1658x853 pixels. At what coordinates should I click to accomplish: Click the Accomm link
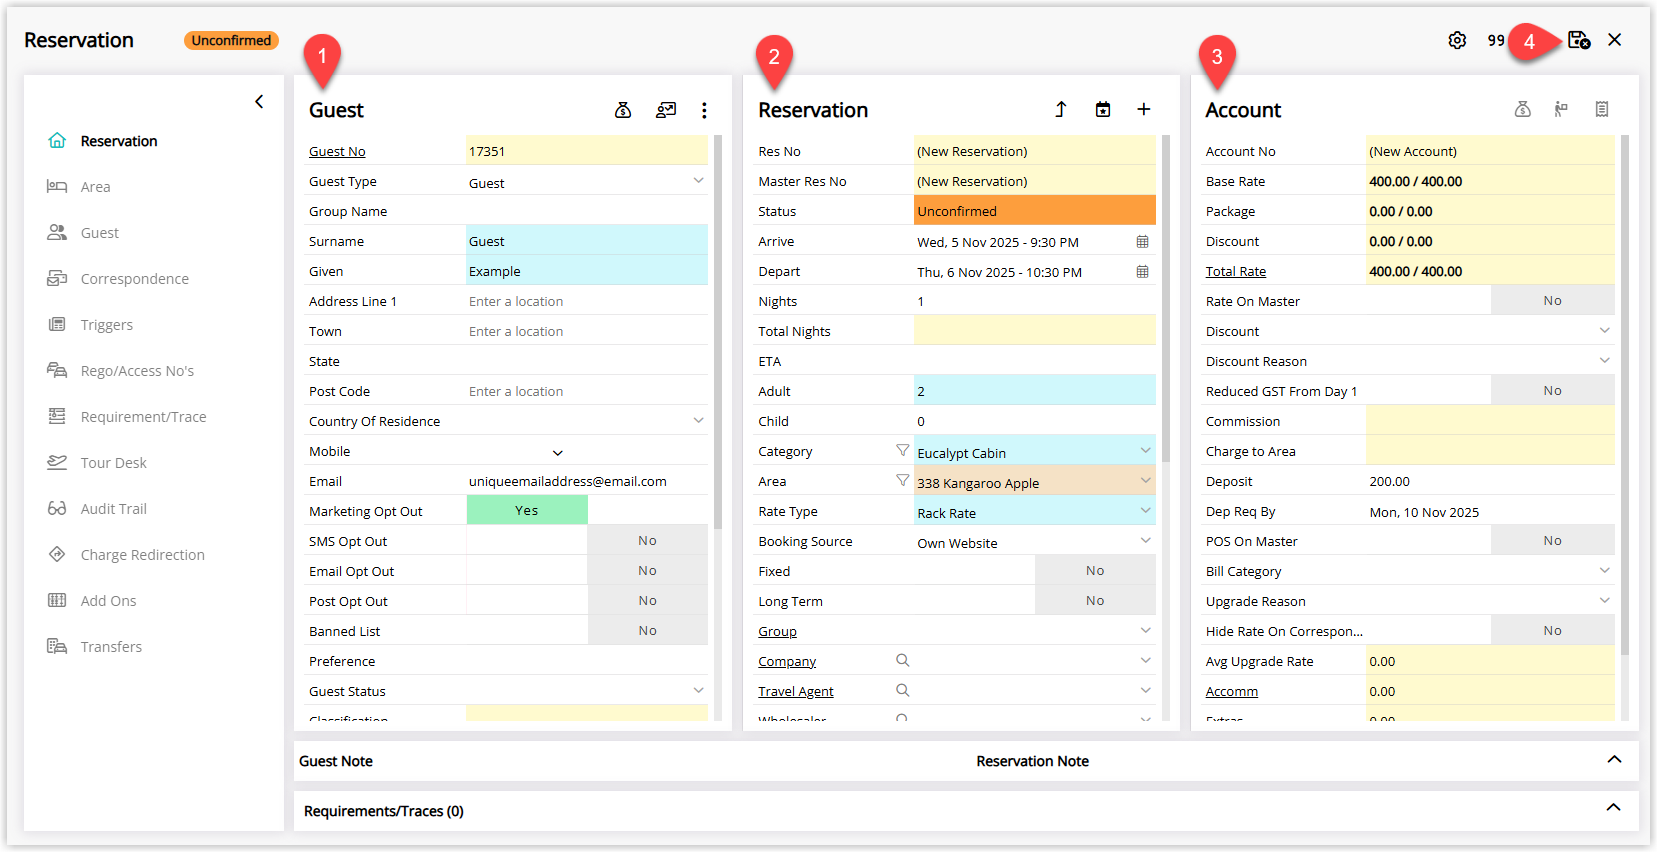pyautogui.click(x=1232, y=692)
